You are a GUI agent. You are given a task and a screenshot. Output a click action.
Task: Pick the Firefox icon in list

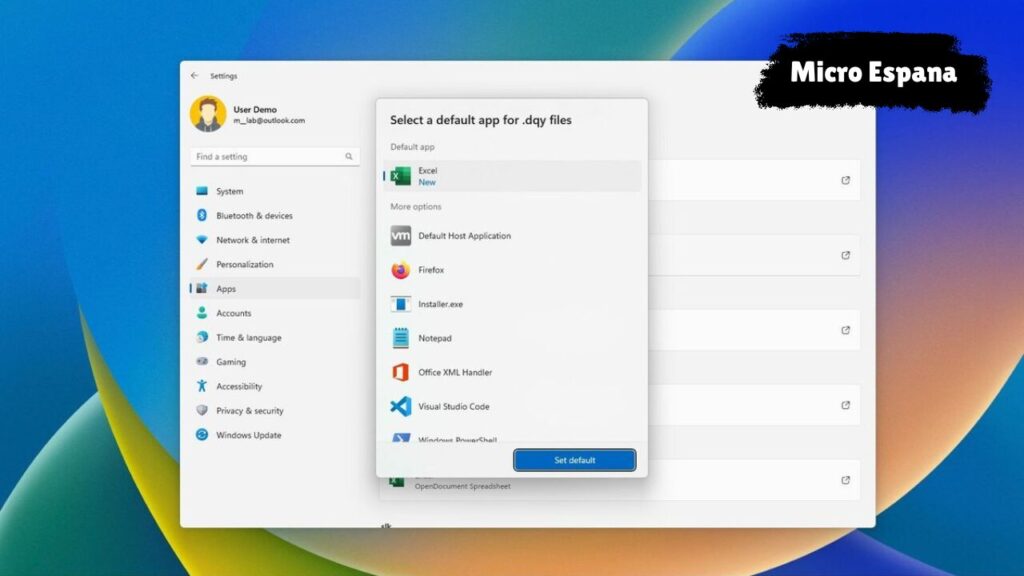click(401, 270)
